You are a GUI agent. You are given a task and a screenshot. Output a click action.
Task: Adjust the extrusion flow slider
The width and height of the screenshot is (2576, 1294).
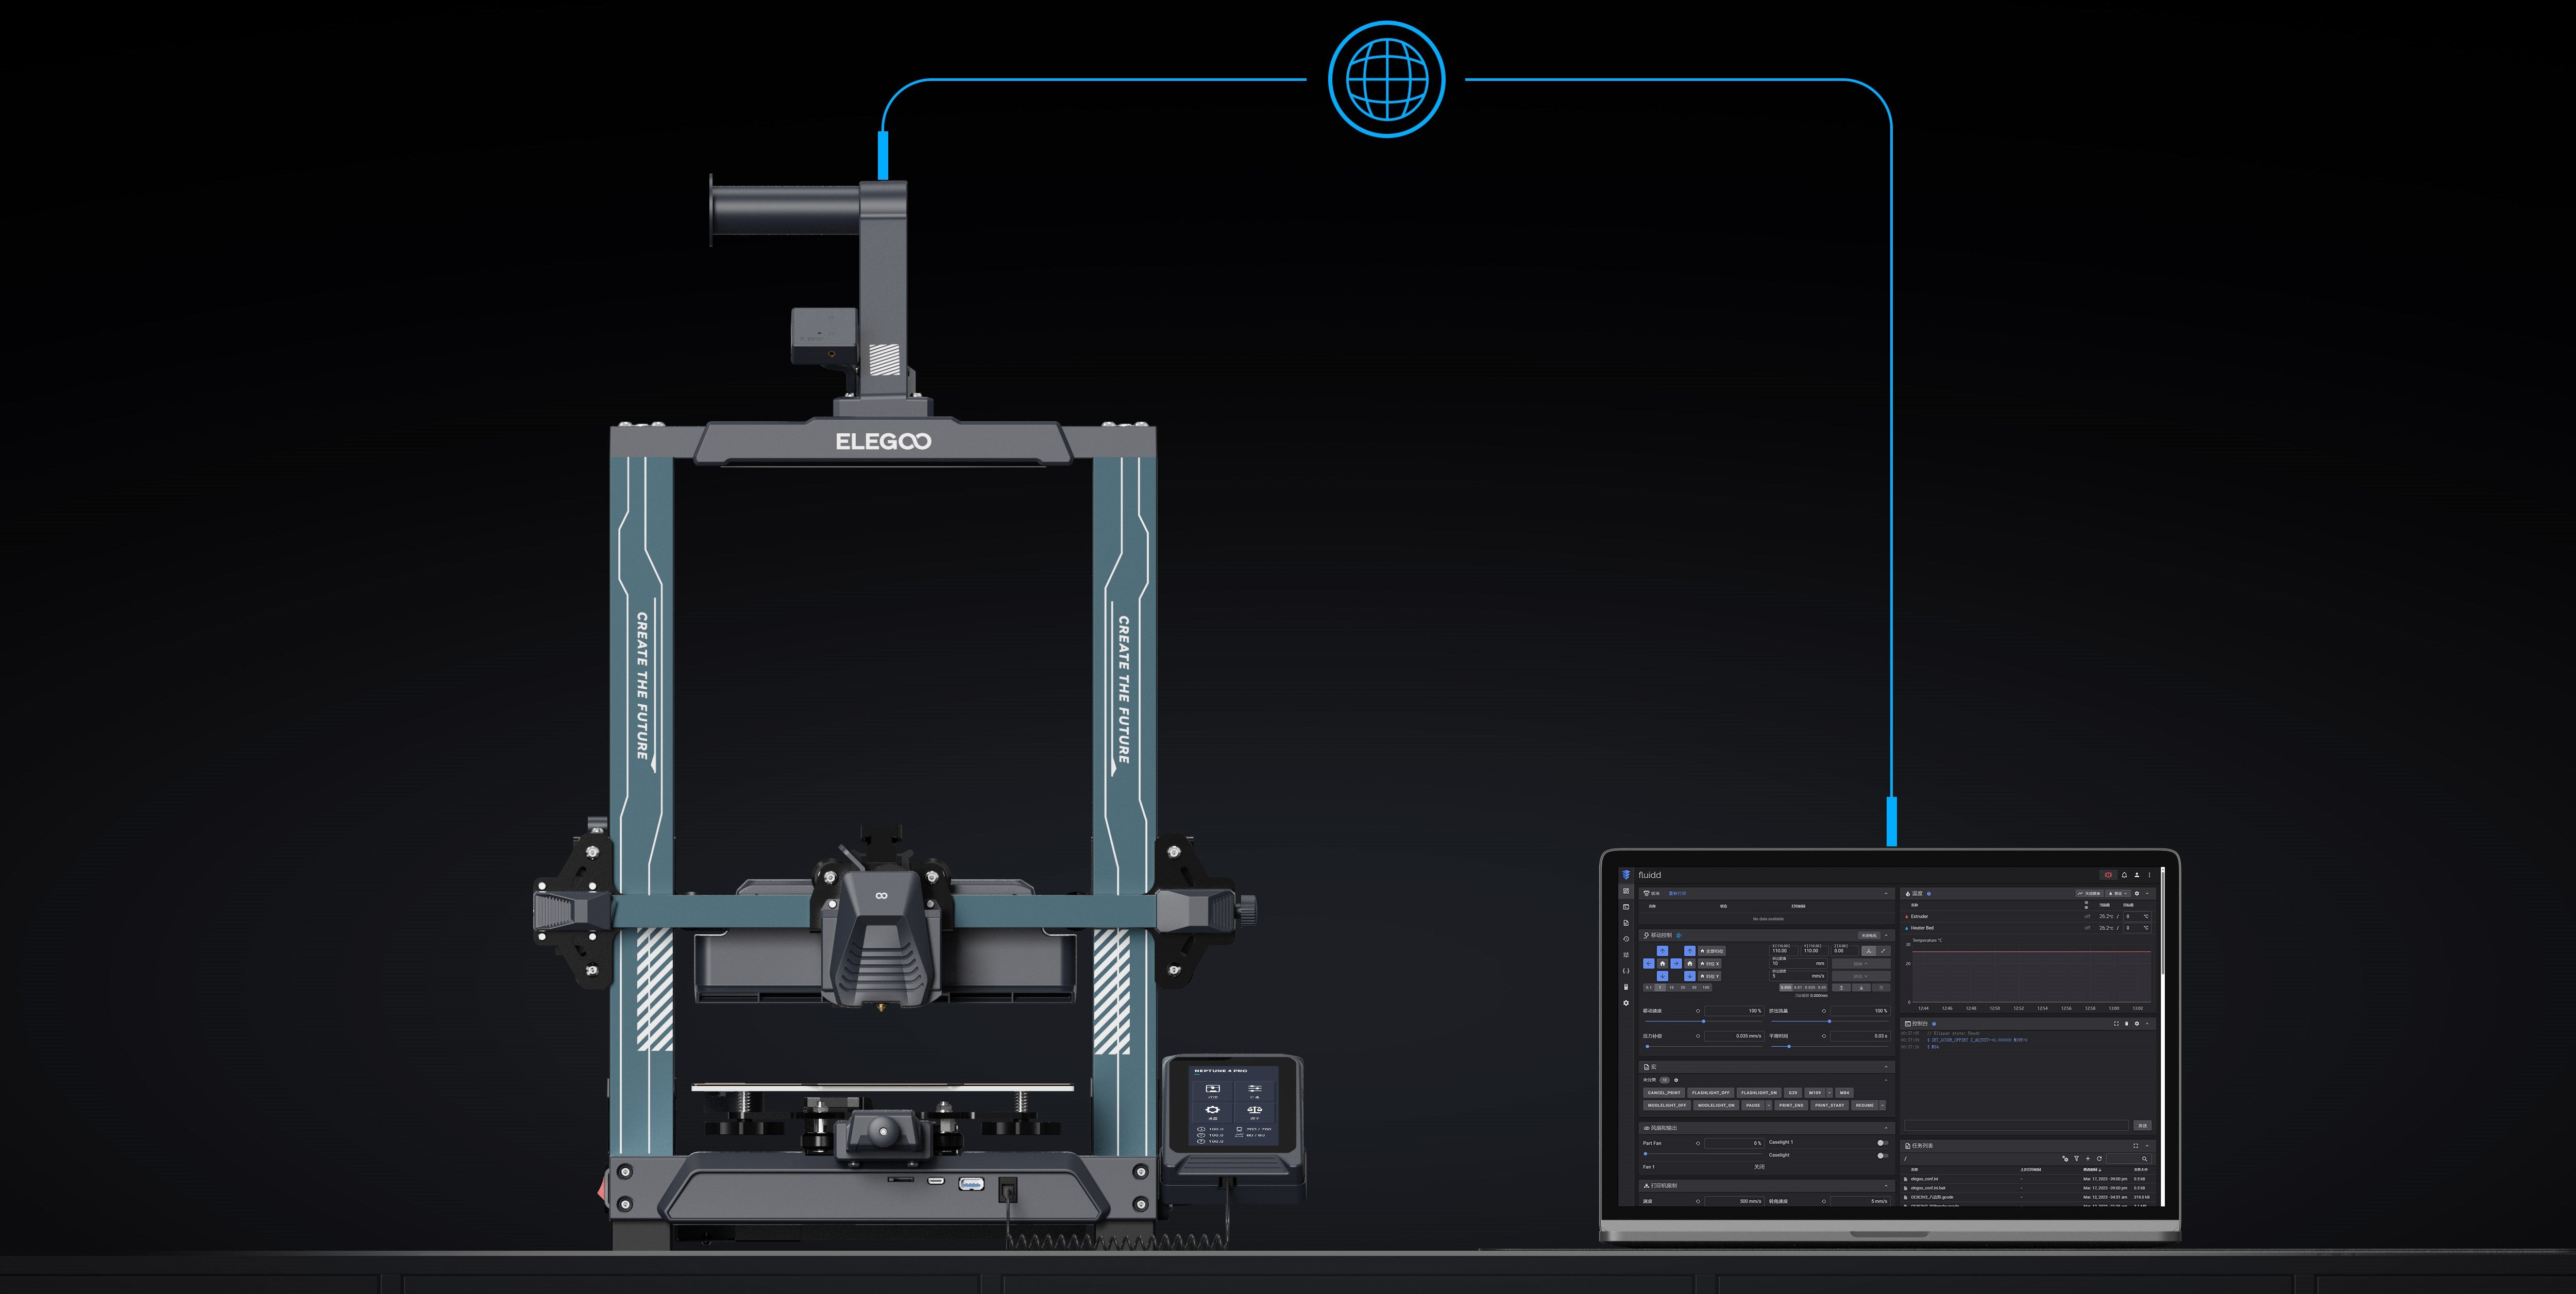pos(1830,1022)
